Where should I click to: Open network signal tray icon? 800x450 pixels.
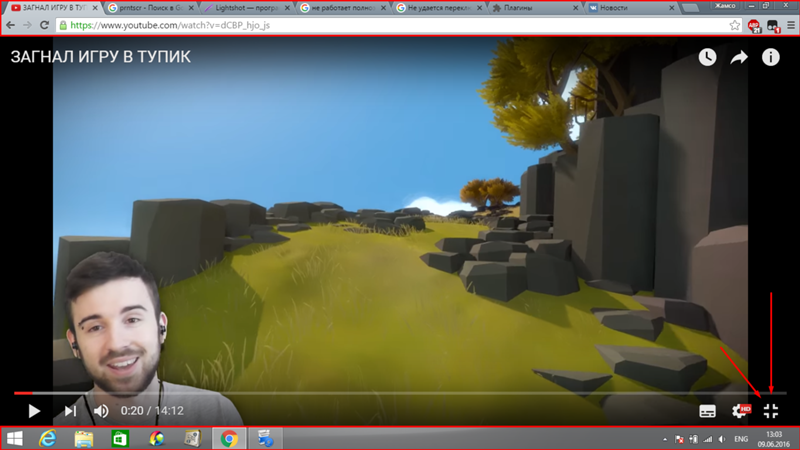pyautogui.click(x=708, y=439)
